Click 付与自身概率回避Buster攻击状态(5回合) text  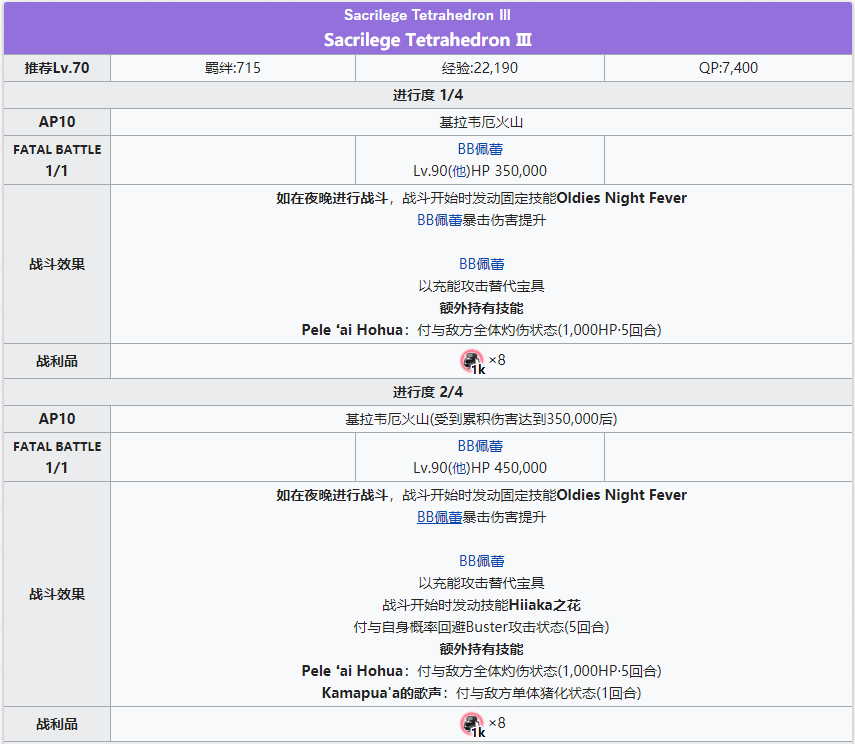click(481, 627)
